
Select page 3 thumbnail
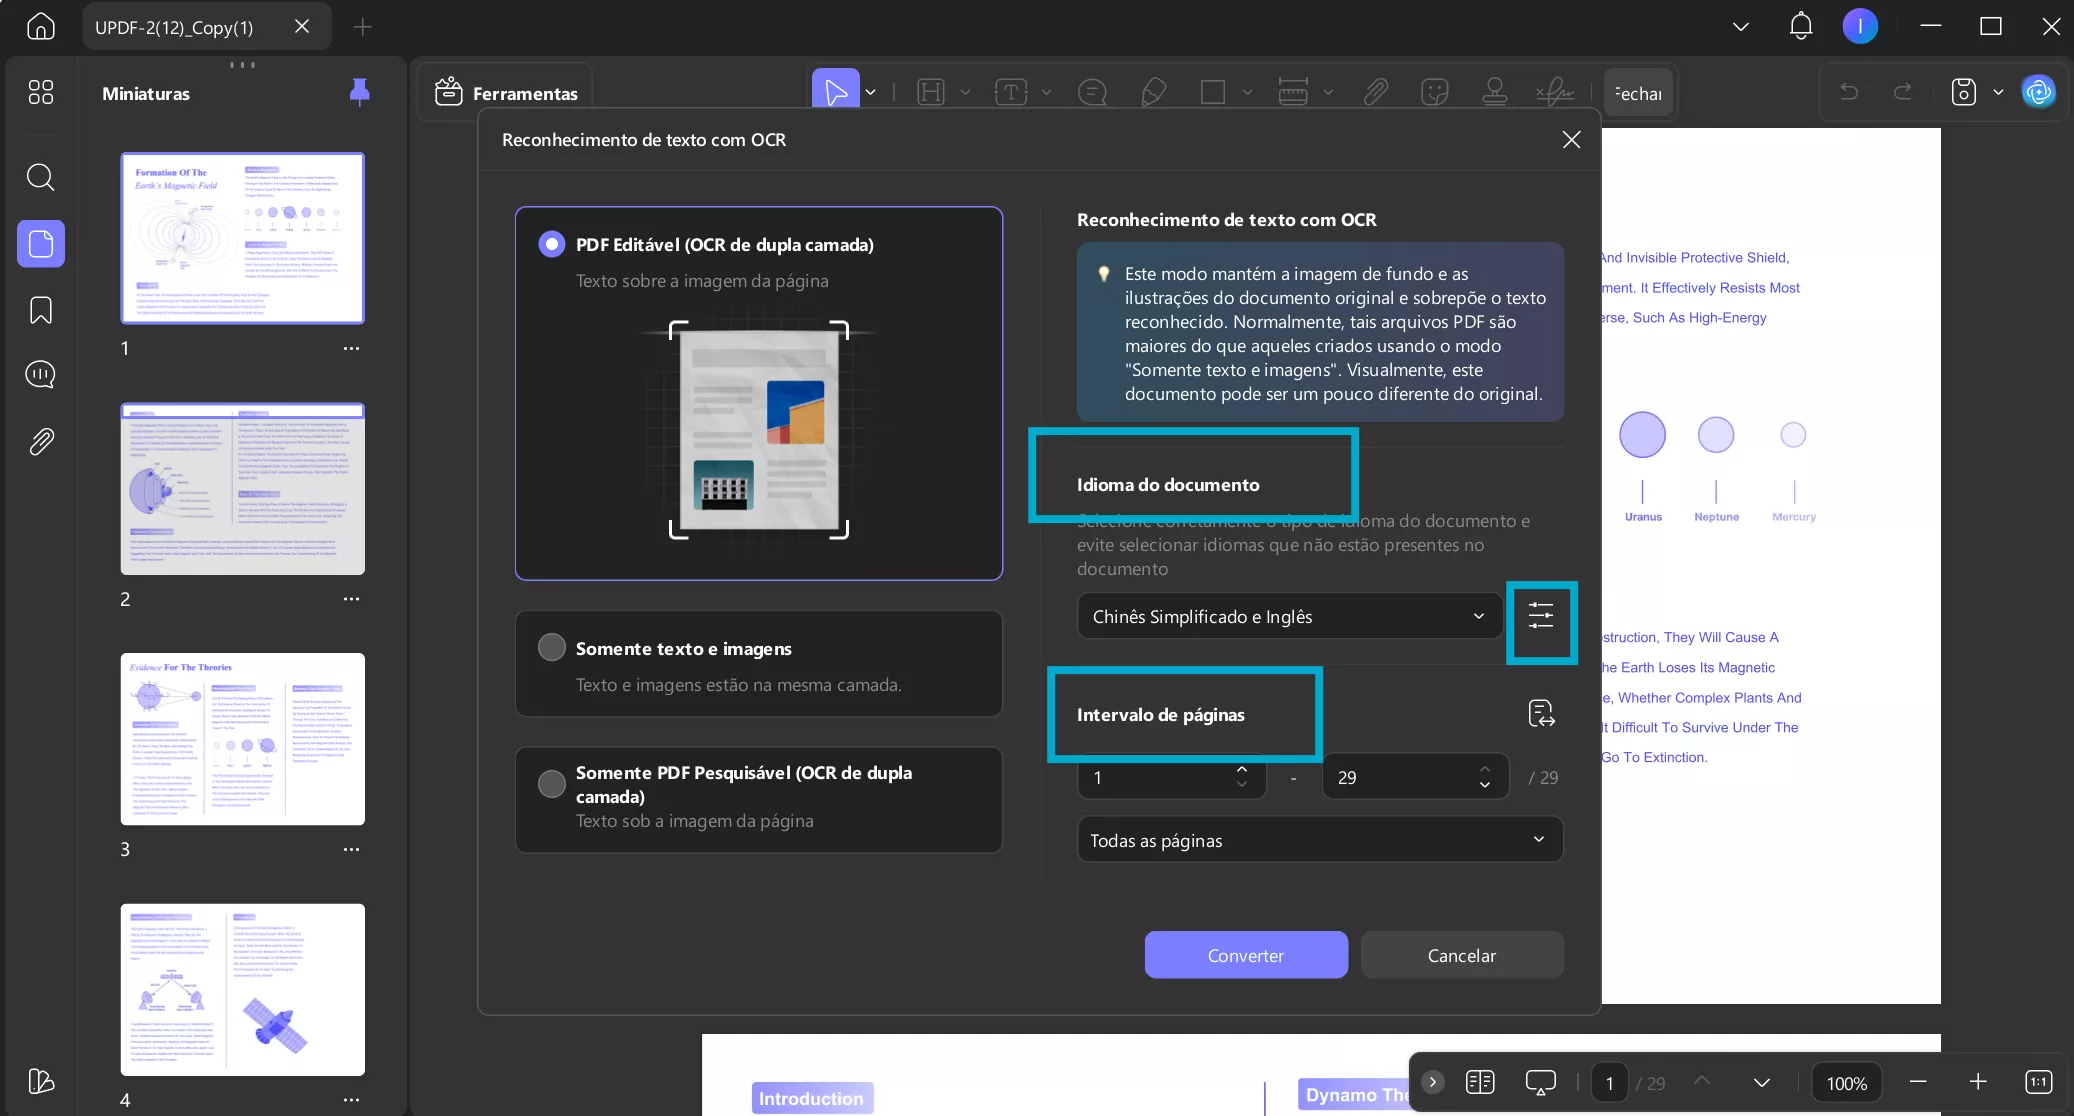click(x=243, y=739)
